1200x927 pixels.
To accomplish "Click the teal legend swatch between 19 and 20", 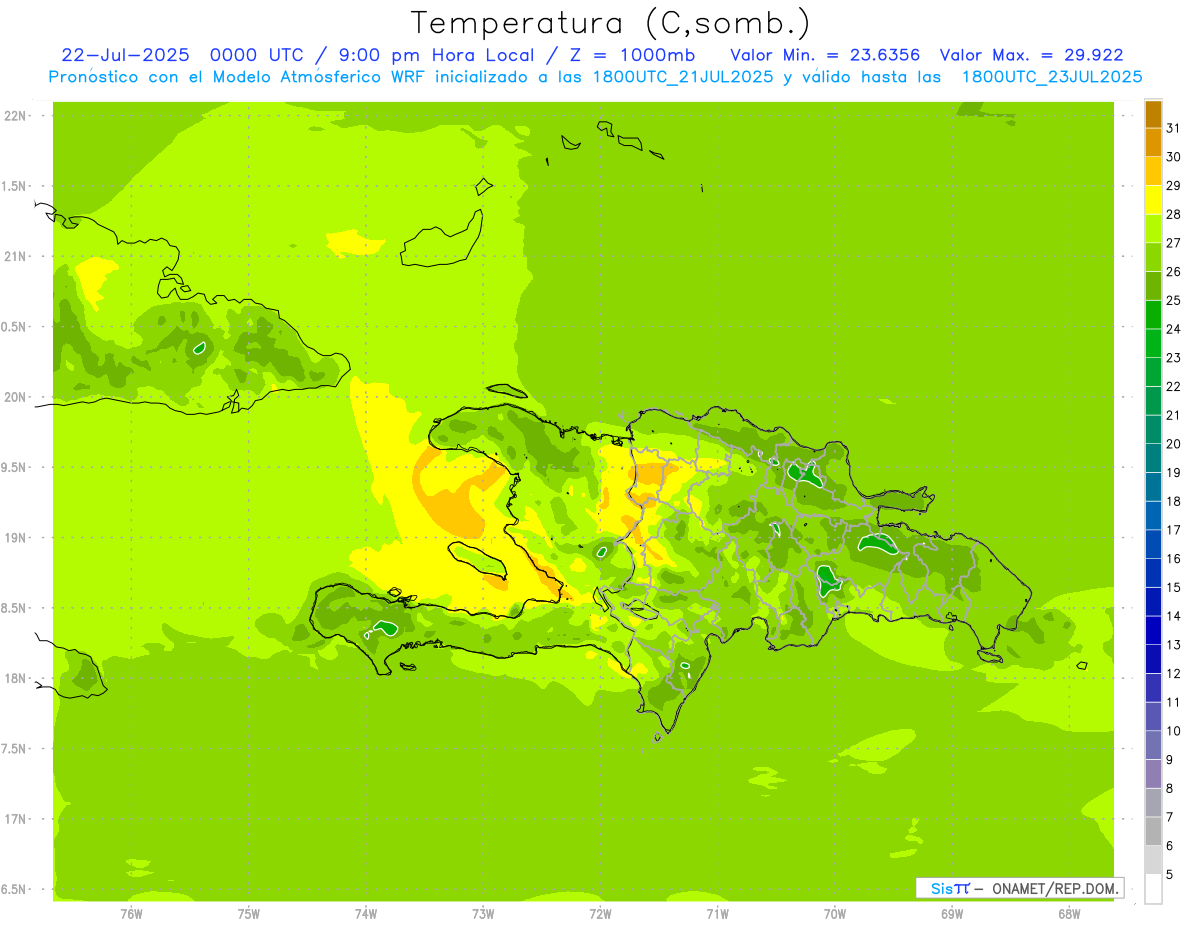I will click(x=1153, y=458).
